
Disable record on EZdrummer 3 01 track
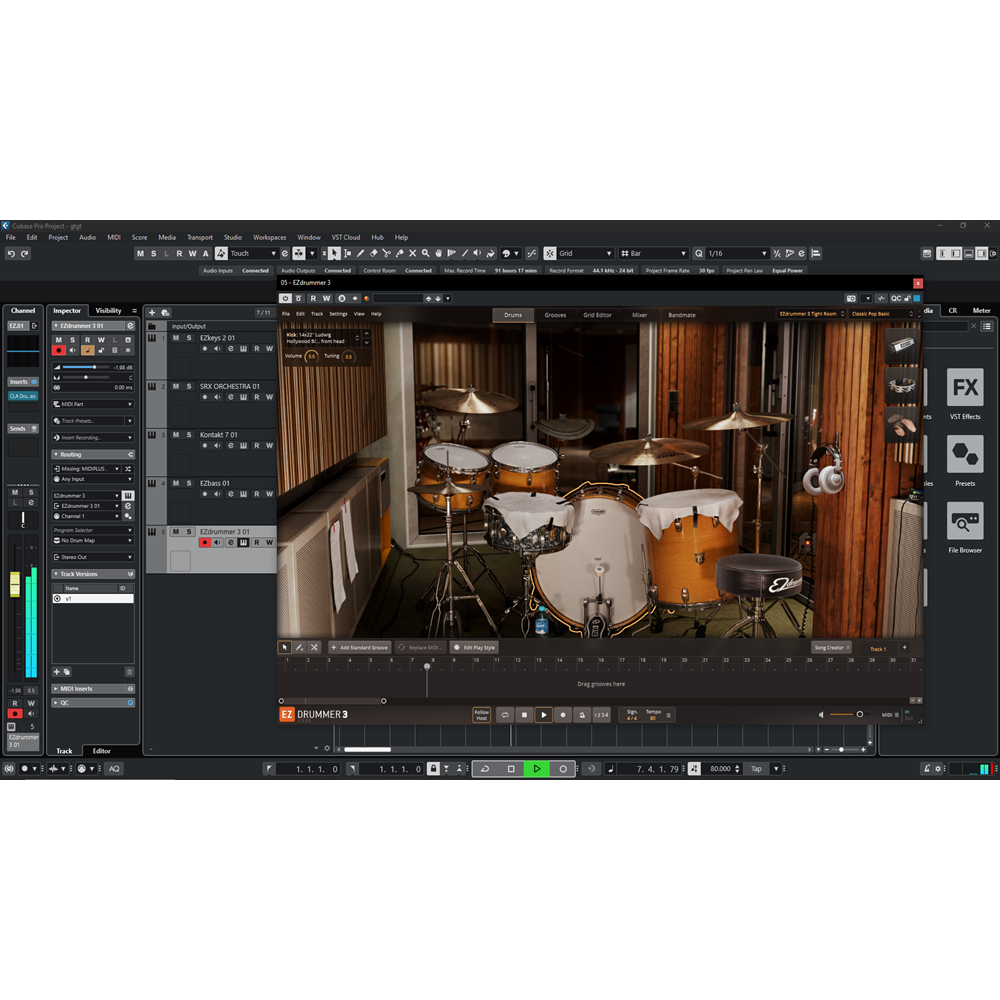[205, 543]
